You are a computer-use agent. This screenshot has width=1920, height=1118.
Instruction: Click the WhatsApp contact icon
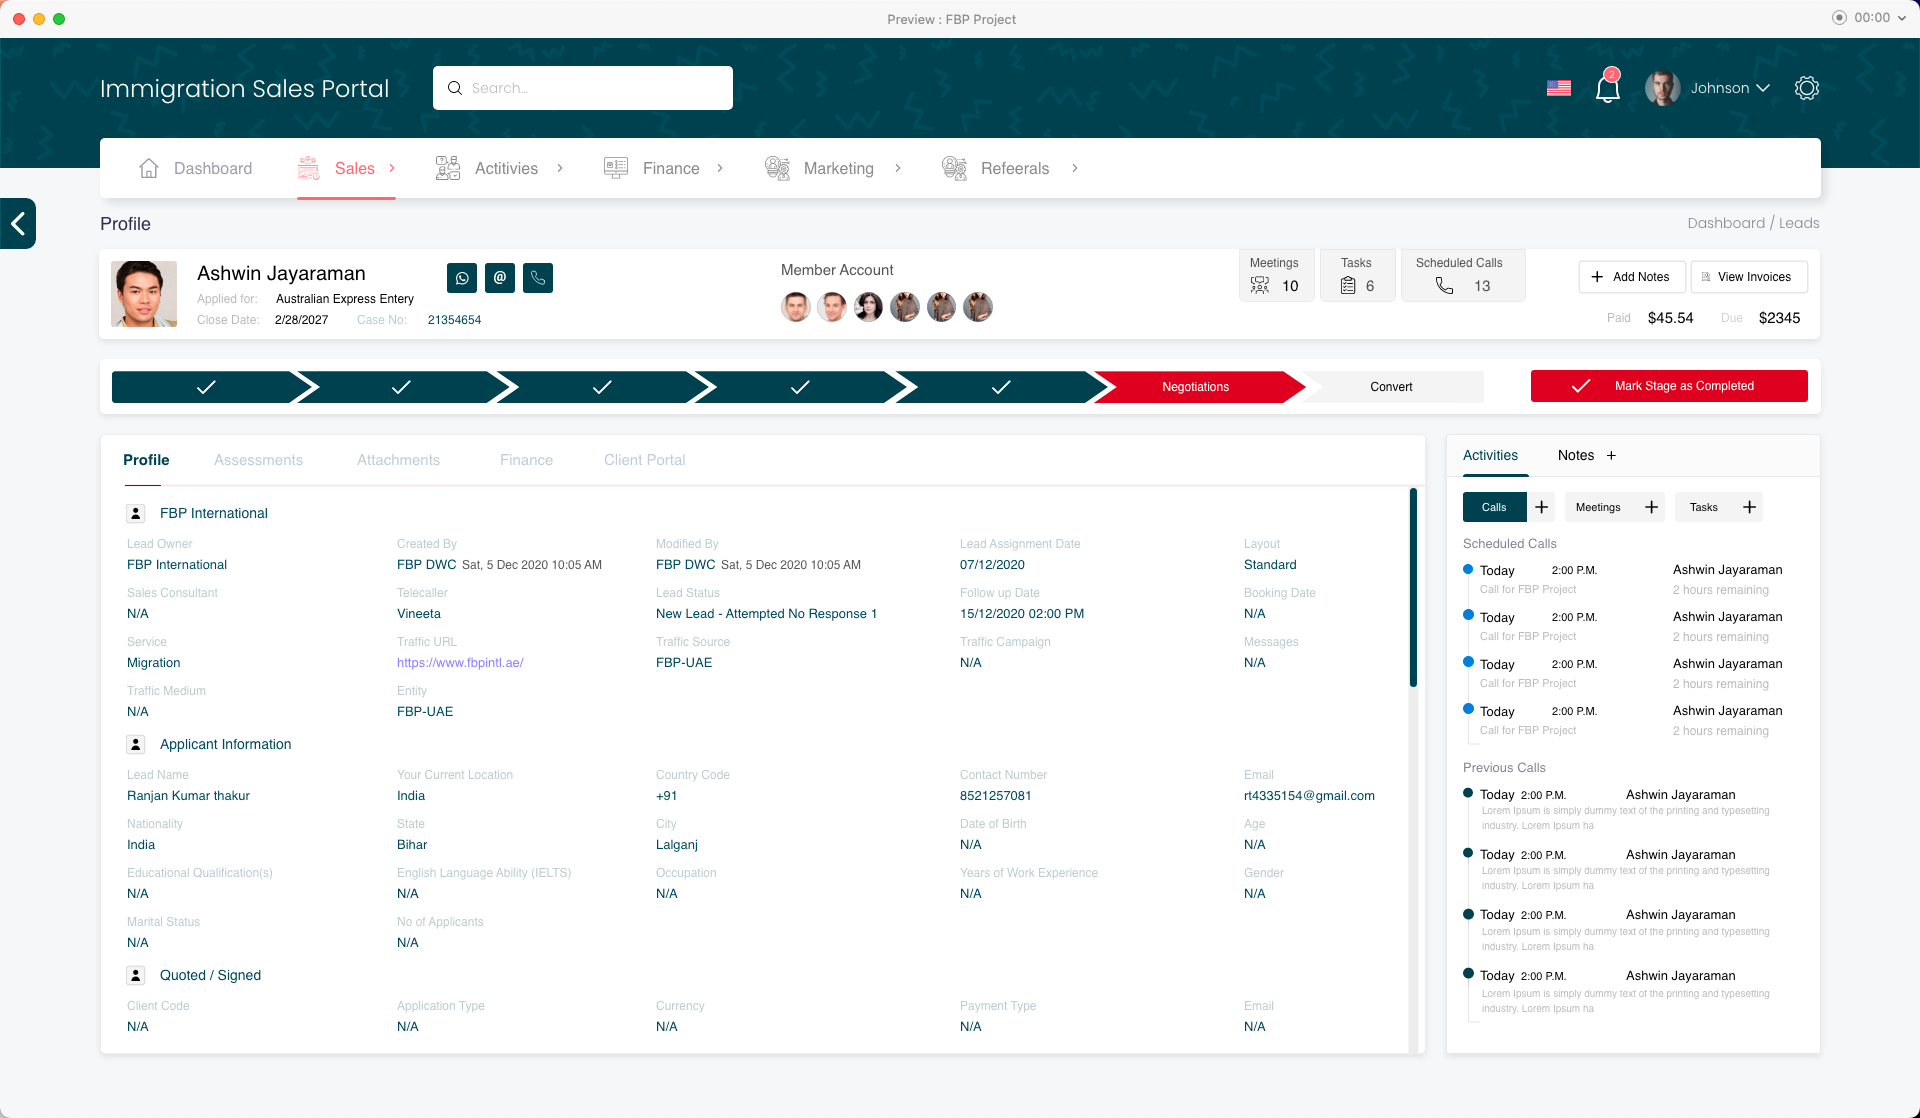click(x=462, y=278)
